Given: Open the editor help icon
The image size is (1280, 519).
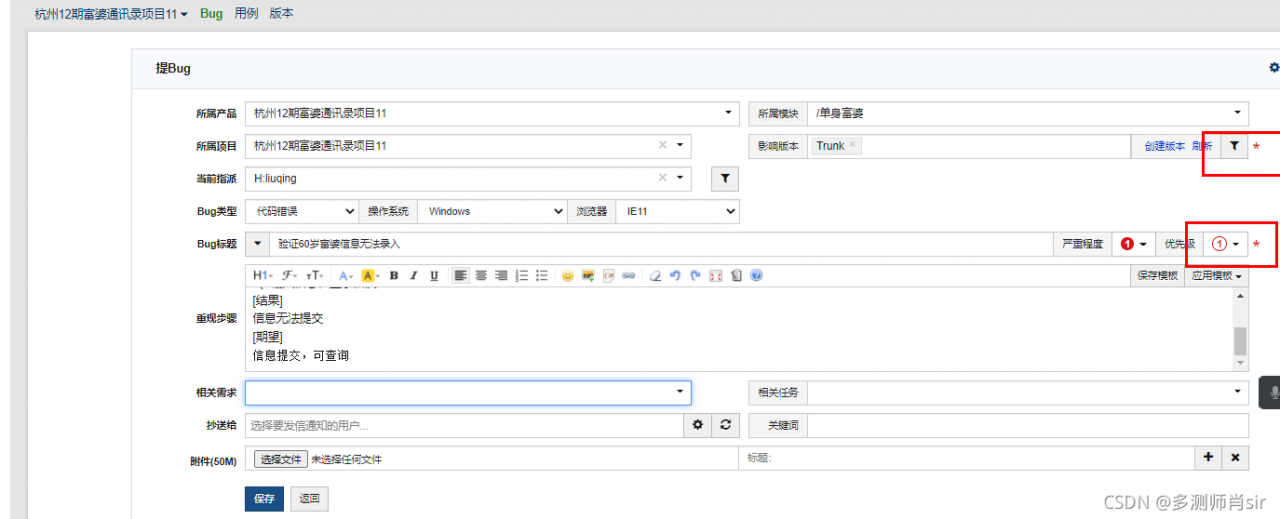Looking at the screenshot, I should [756, 276].
